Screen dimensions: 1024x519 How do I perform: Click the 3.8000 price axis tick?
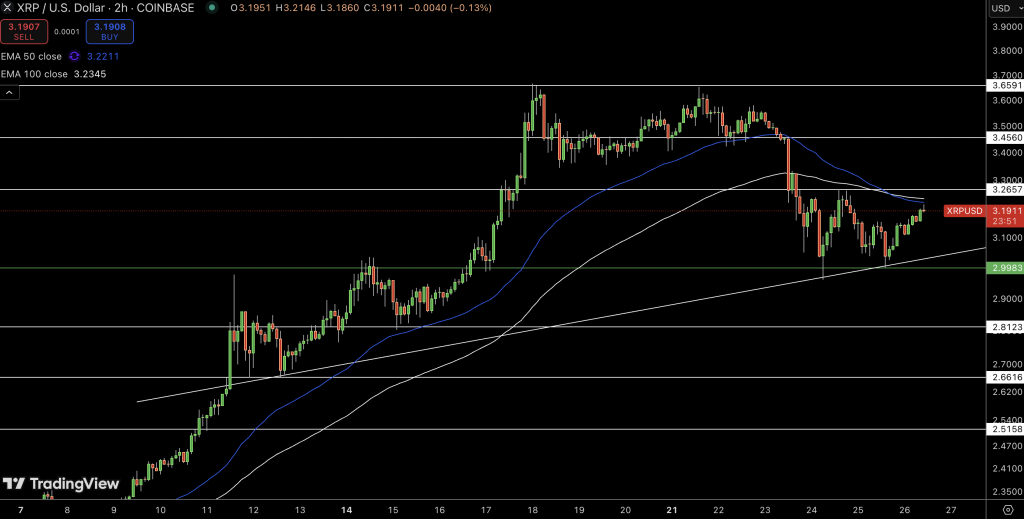pyautogui.click(x=1006, y=51)
